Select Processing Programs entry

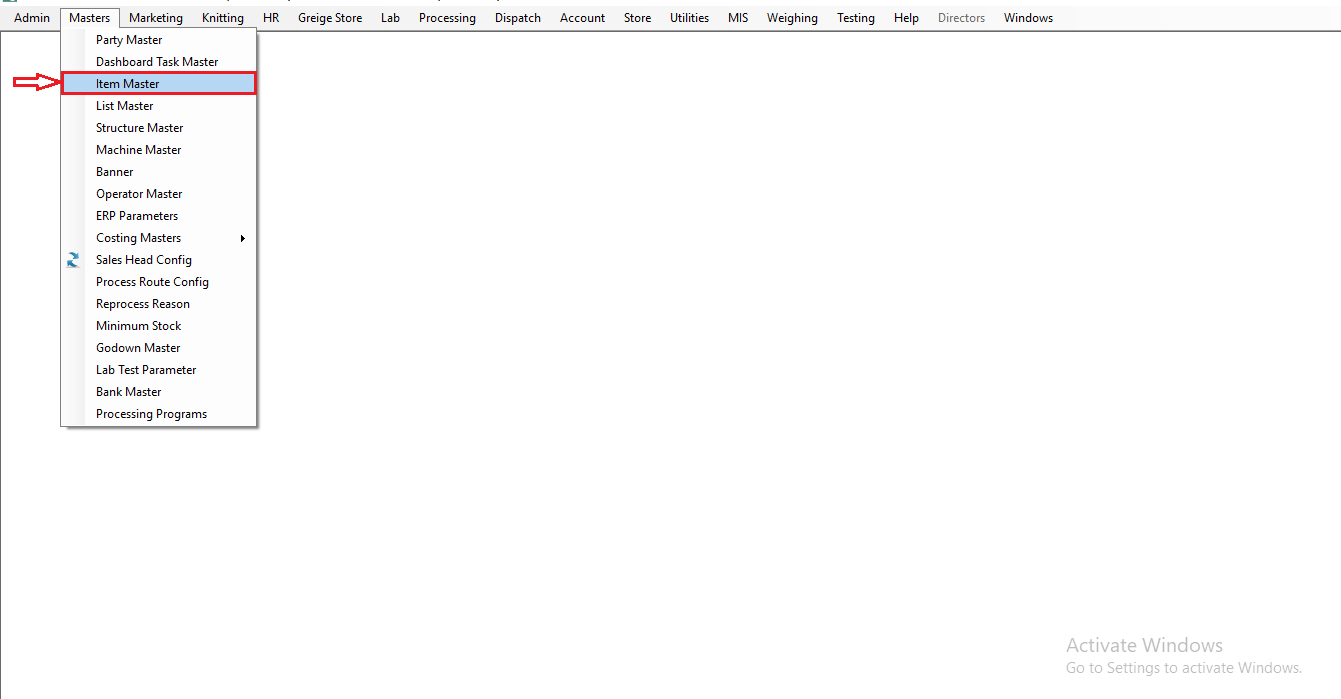tap(159, 414)
